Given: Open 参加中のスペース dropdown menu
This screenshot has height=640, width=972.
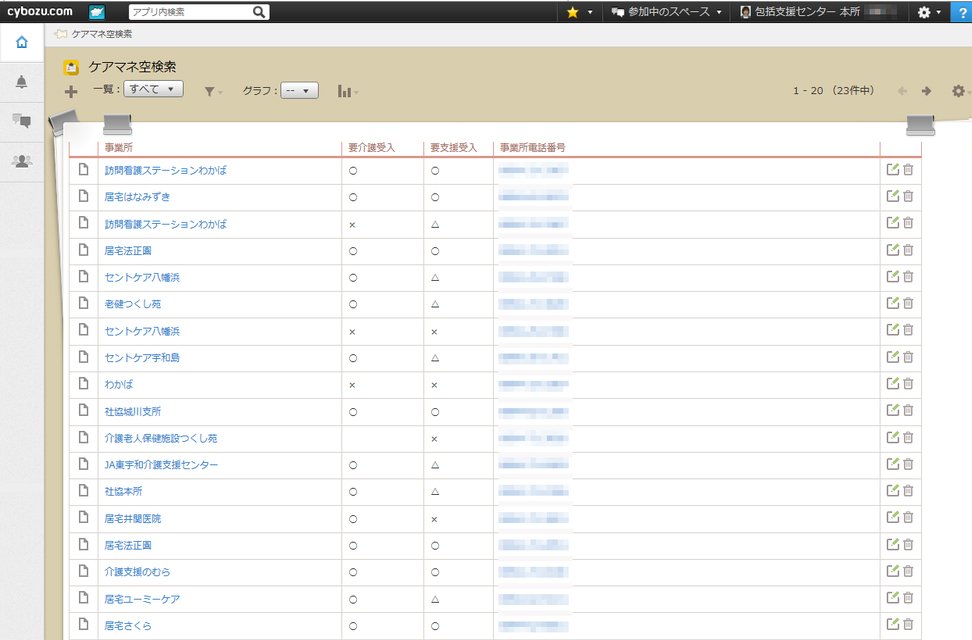Looking at the screenshot, I should pyautogui.click(x=667, y=12).
